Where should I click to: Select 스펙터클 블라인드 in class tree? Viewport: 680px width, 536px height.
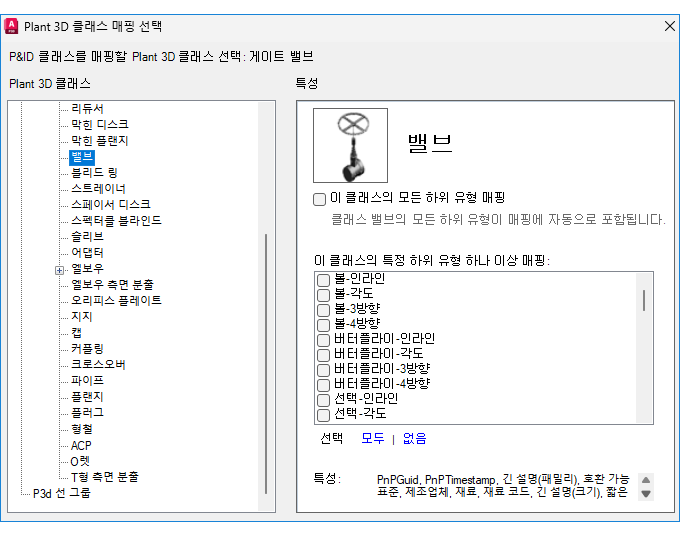(116, 220)
